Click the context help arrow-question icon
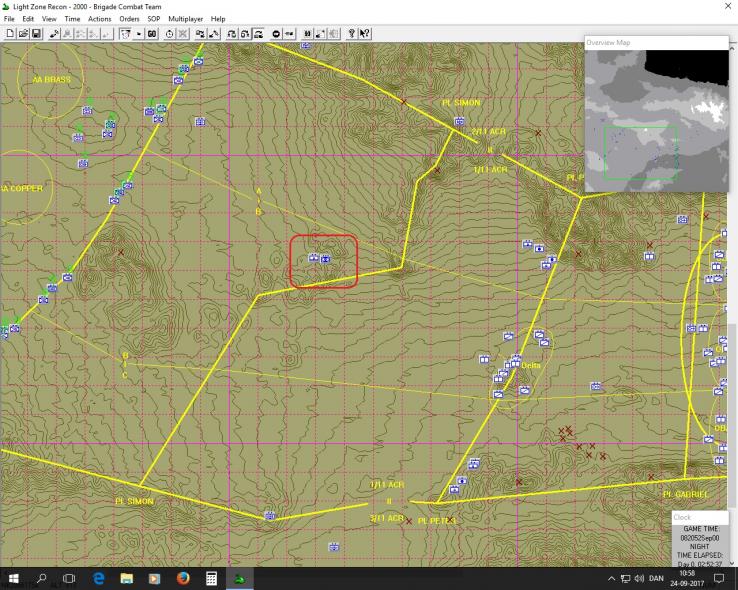The width and height of the screenshot is (738, 590). pyautogui.click(x=365, y=33)
